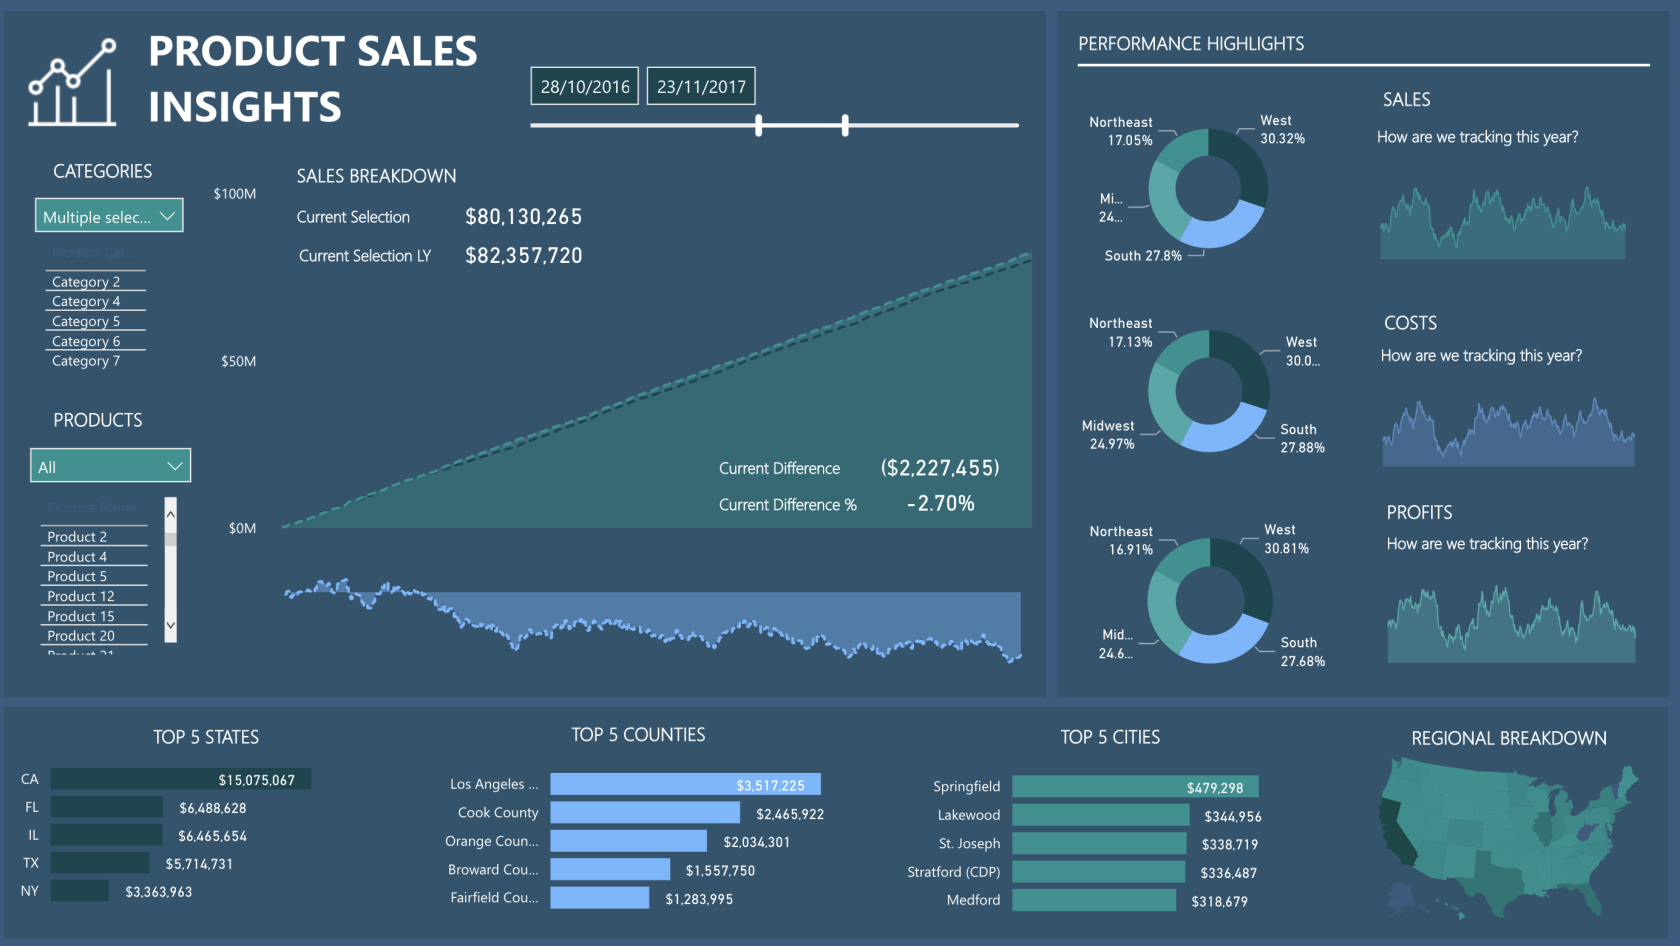
Task: Click the Costs donut chart
Action: tap(1209, 391)
